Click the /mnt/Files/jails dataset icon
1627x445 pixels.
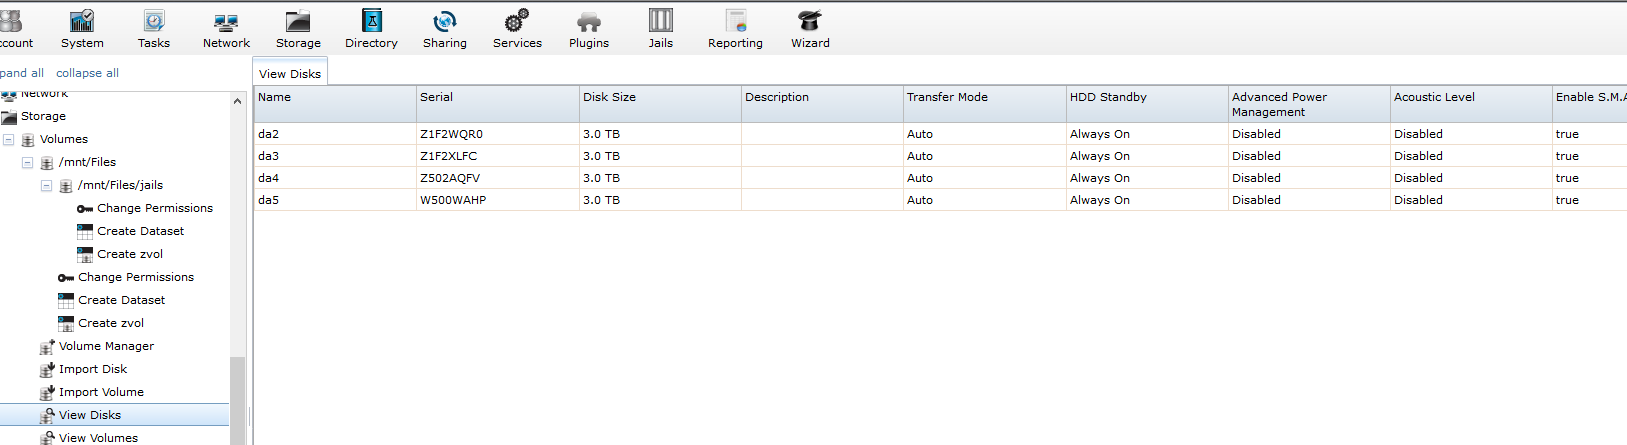66,186
